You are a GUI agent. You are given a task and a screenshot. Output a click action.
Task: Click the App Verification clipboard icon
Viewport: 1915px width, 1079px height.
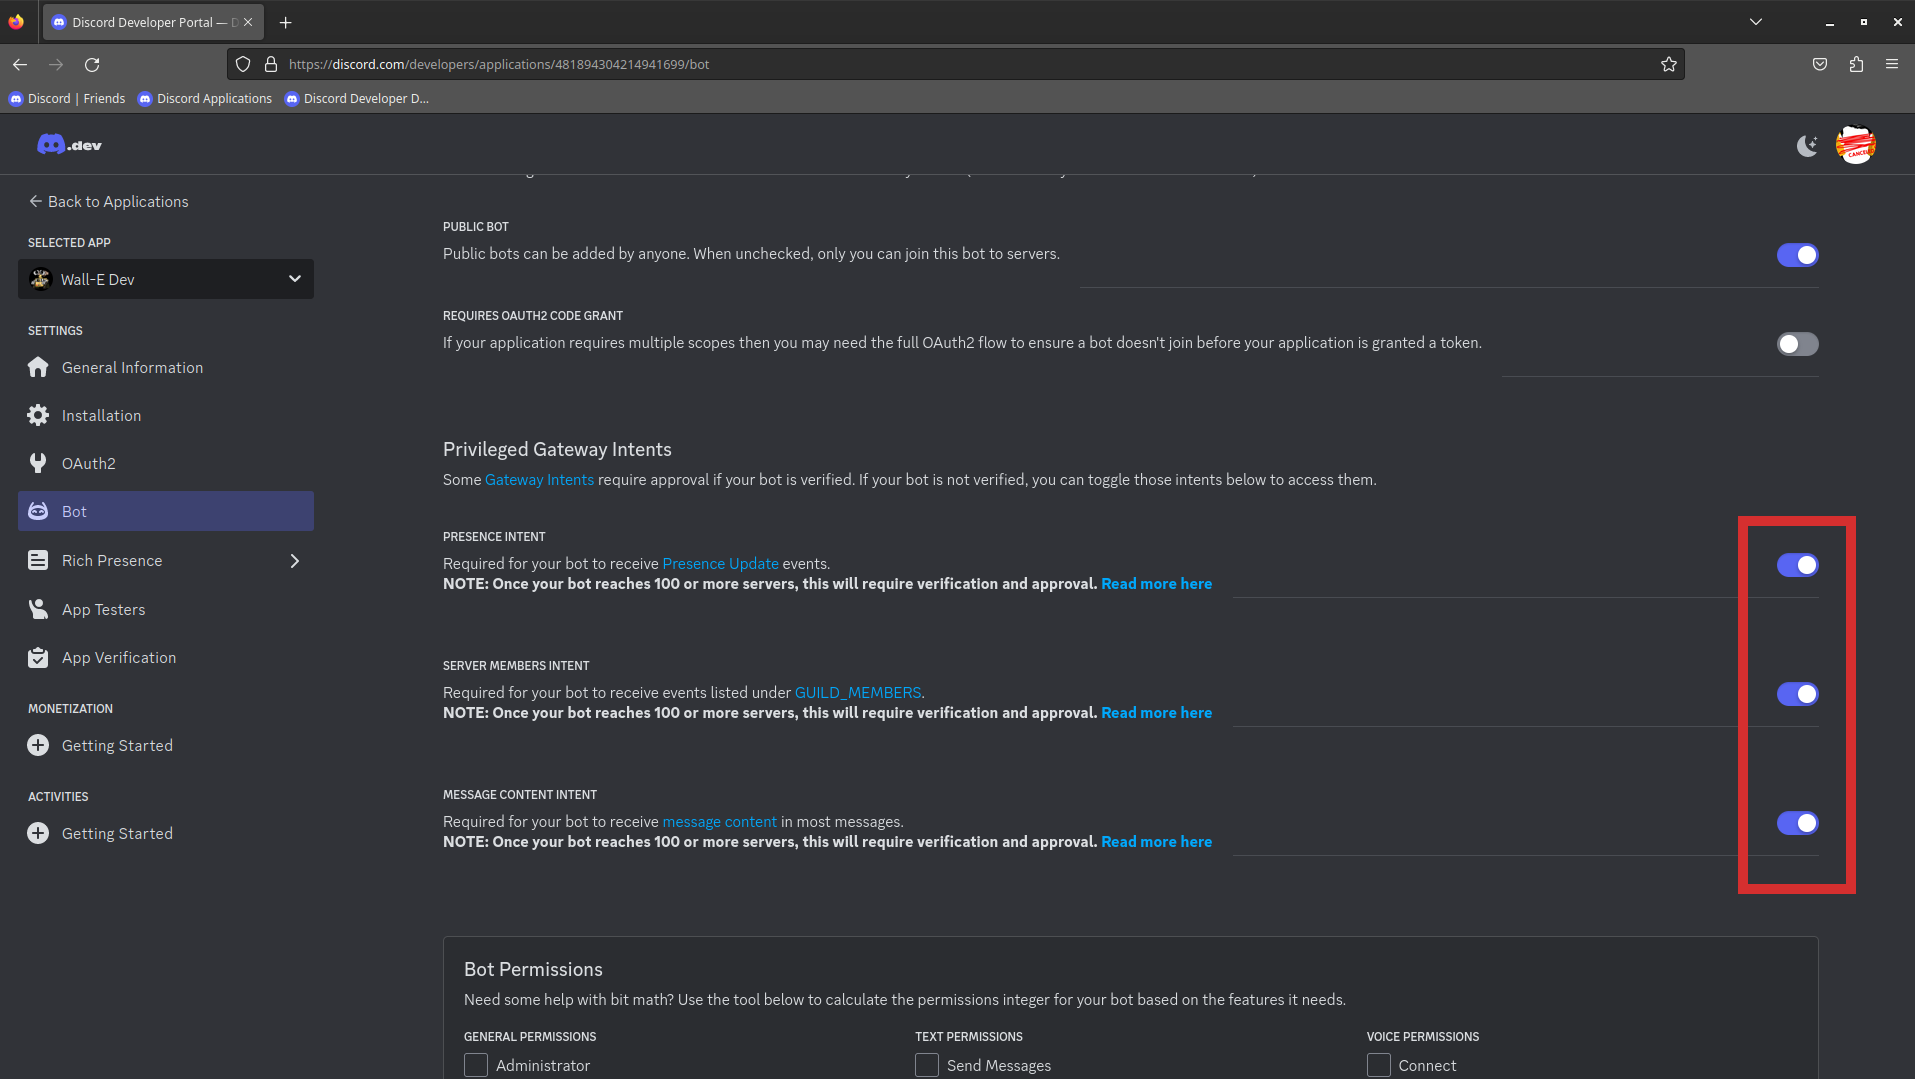[38, 657]
